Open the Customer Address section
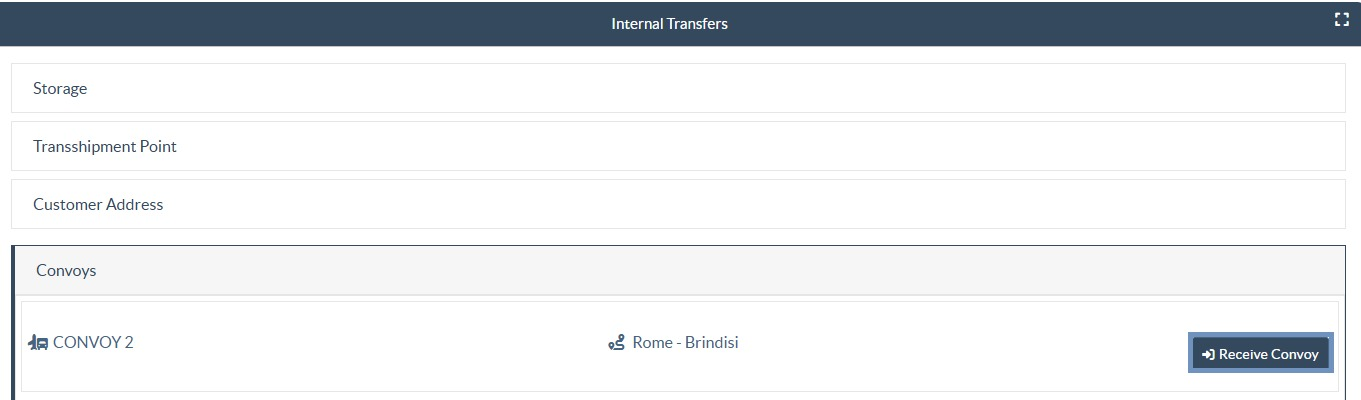 (678, 204)
